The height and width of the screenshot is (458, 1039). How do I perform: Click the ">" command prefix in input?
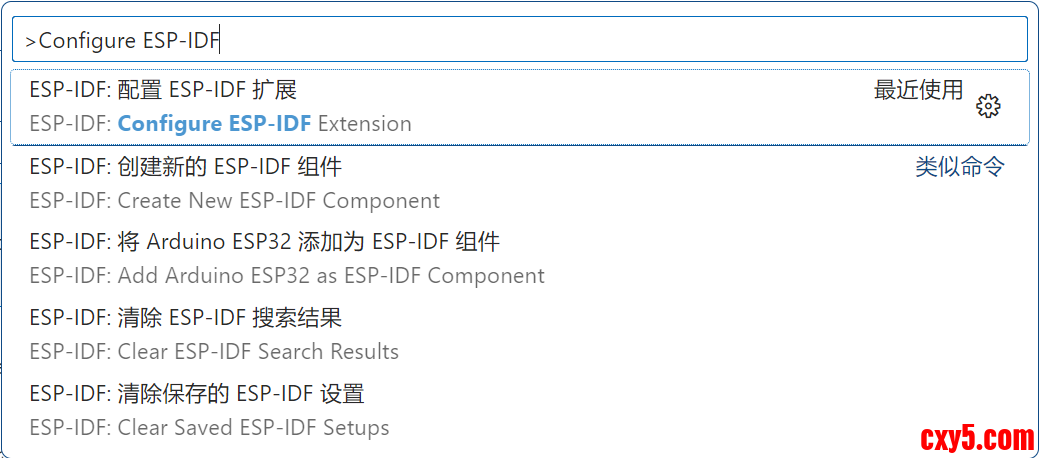pos(31,41)
